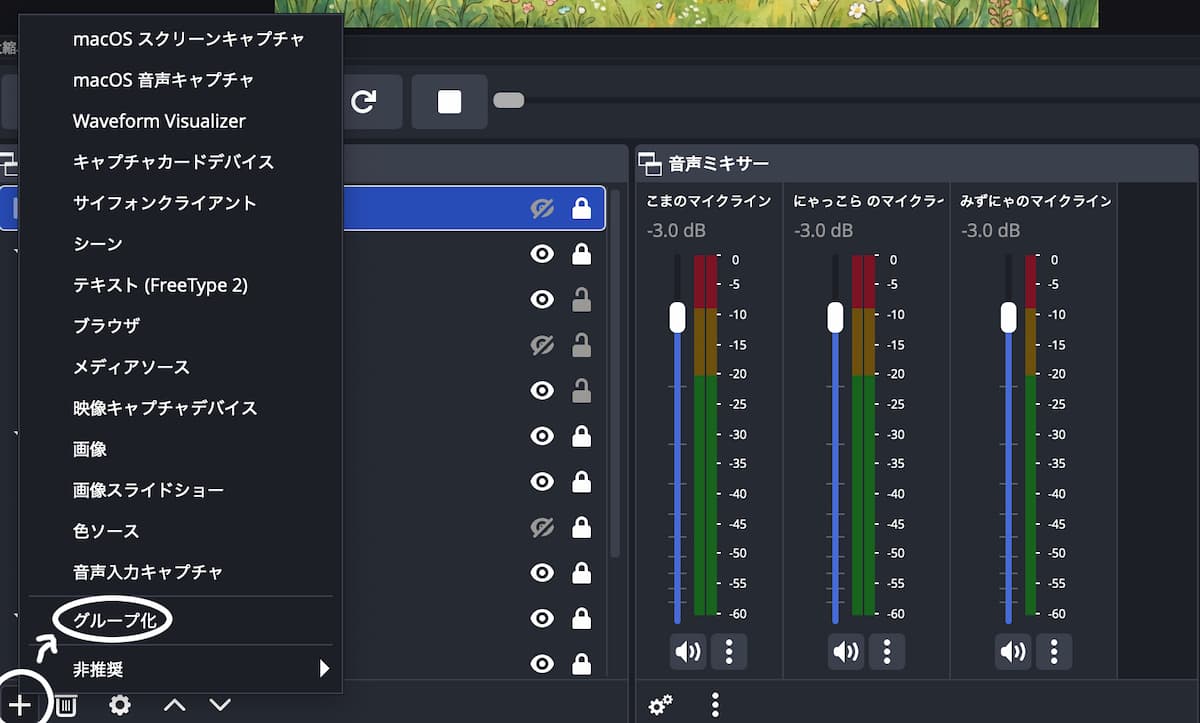Adjust the にゃっこら volume slider handle
This screenshot has height=723, width=1200.
(836, 317)
